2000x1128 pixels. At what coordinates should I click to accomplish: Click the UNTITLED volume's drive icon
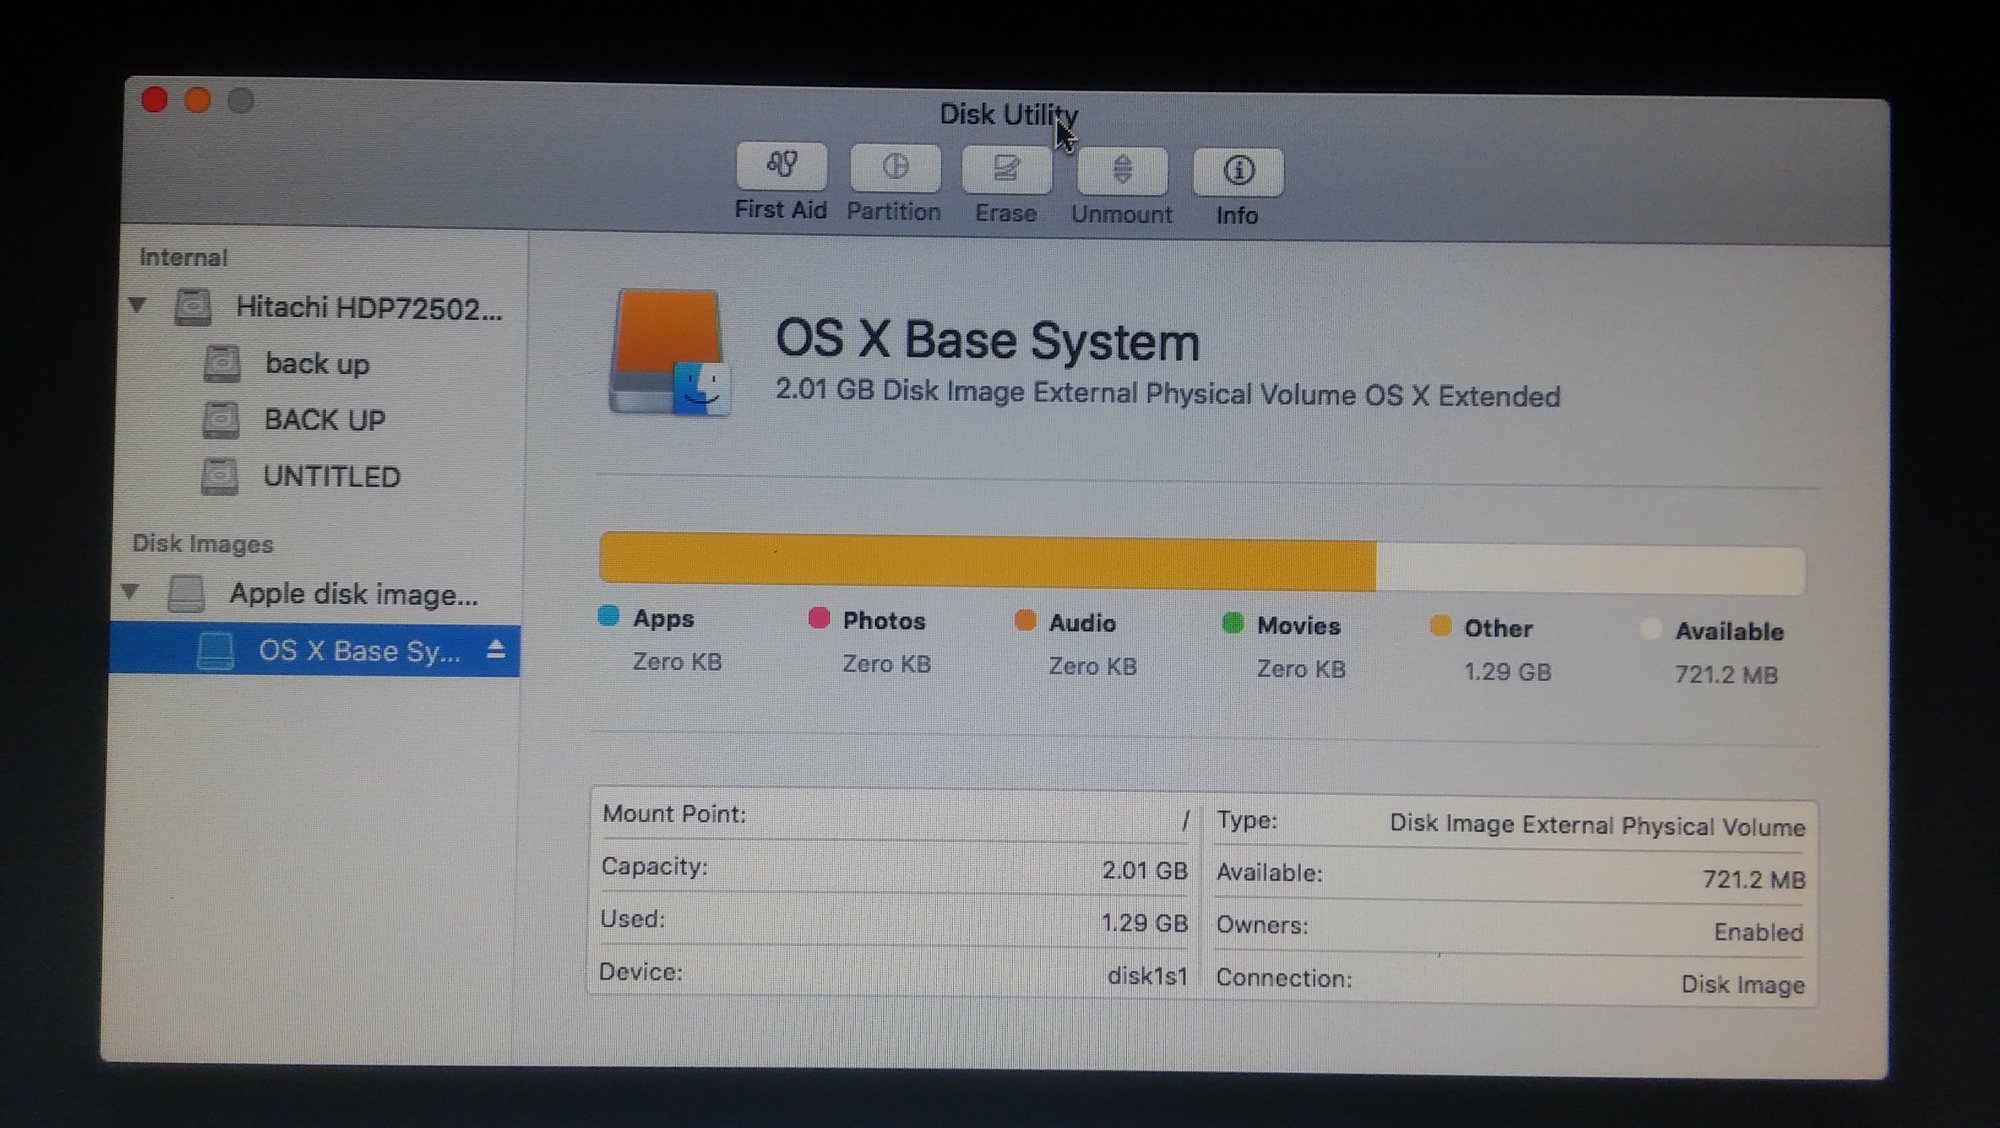[219, 476]
